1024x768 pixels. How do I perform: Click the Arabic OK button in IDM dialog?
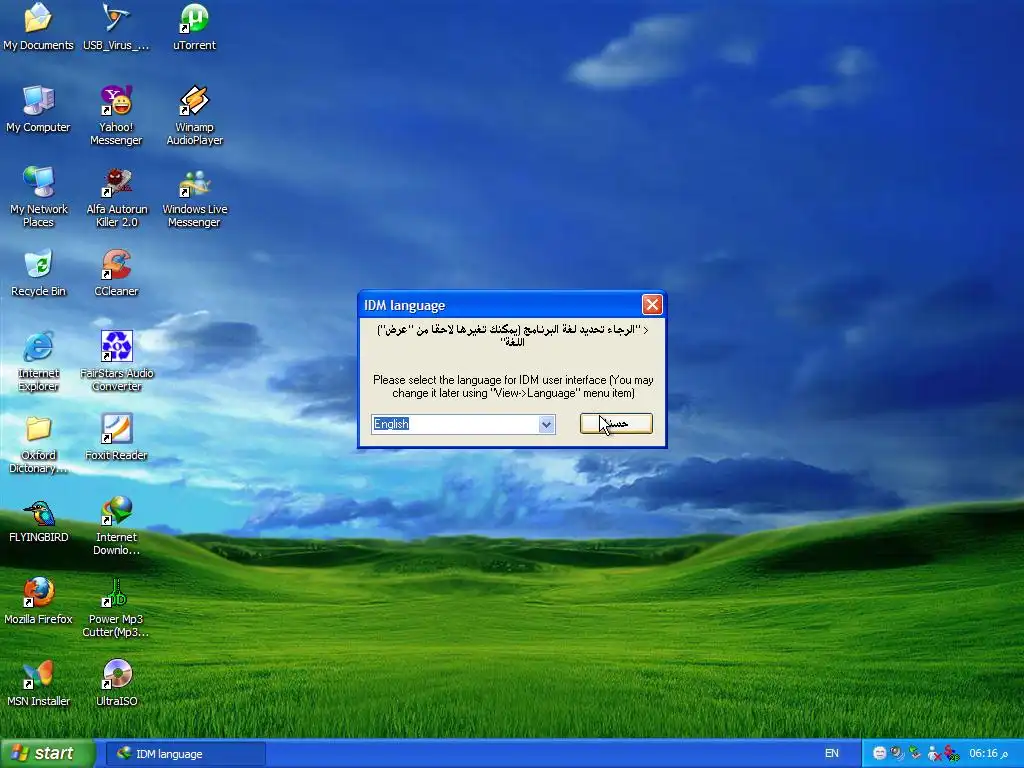[x=616, y=423]
